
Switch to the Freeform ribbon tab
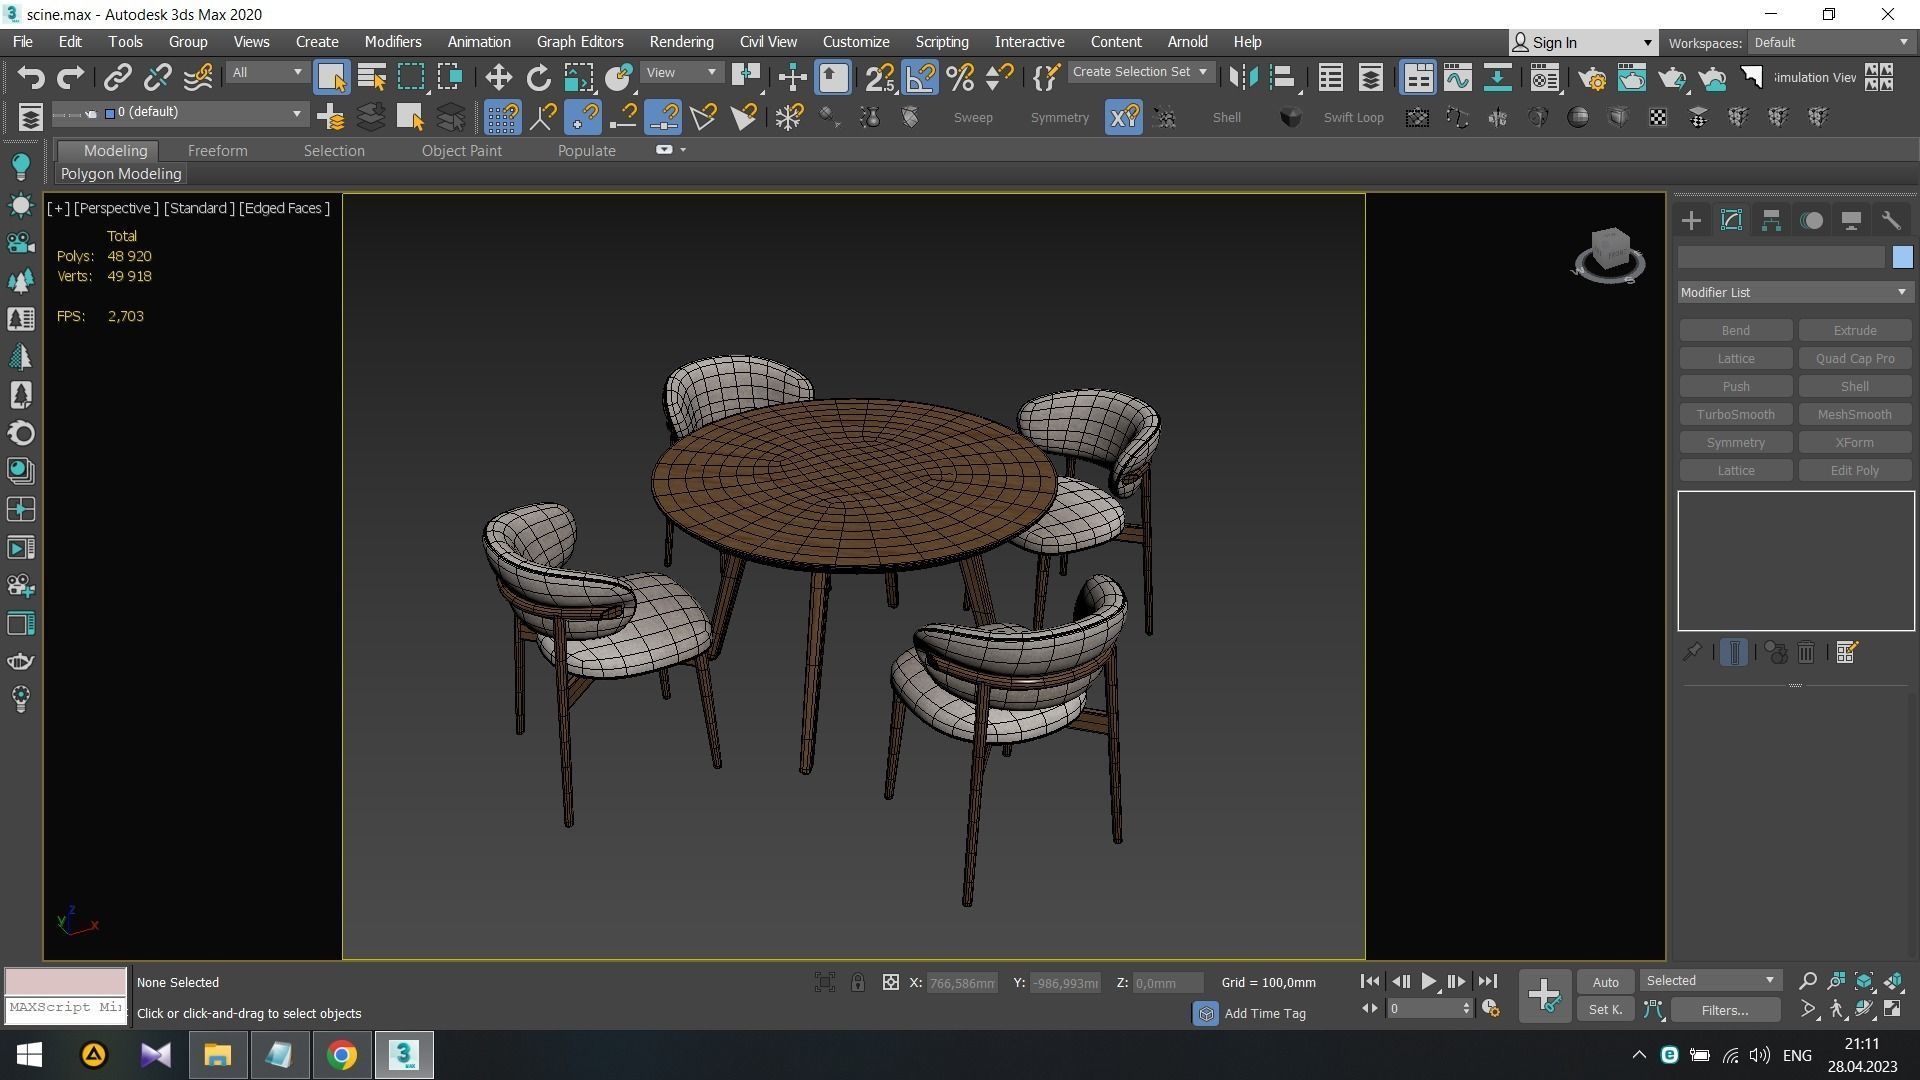(x=217, y=151)
